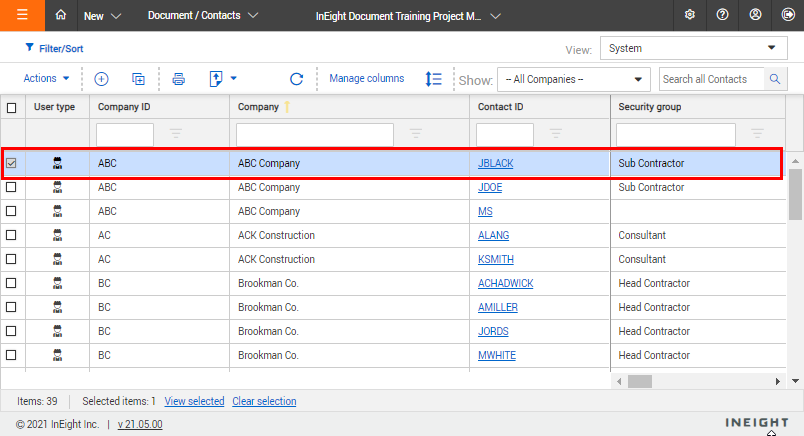Check the ACHADWICK row checkbox
Image resolution: width=804 pixels, height=436 pixels.
point(11,283)
